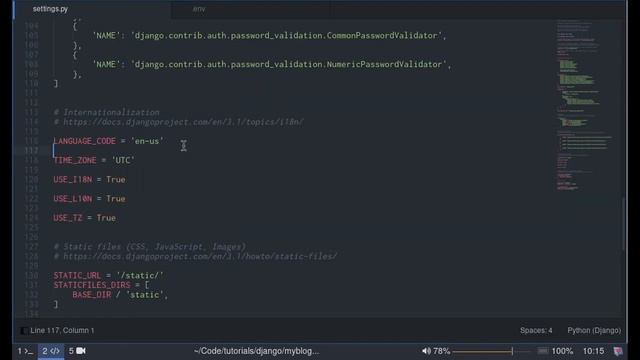The height and width of the screenshot is (360, 640).
Task: Click the vertical editor scrollbar
Action: pos(623,224)
